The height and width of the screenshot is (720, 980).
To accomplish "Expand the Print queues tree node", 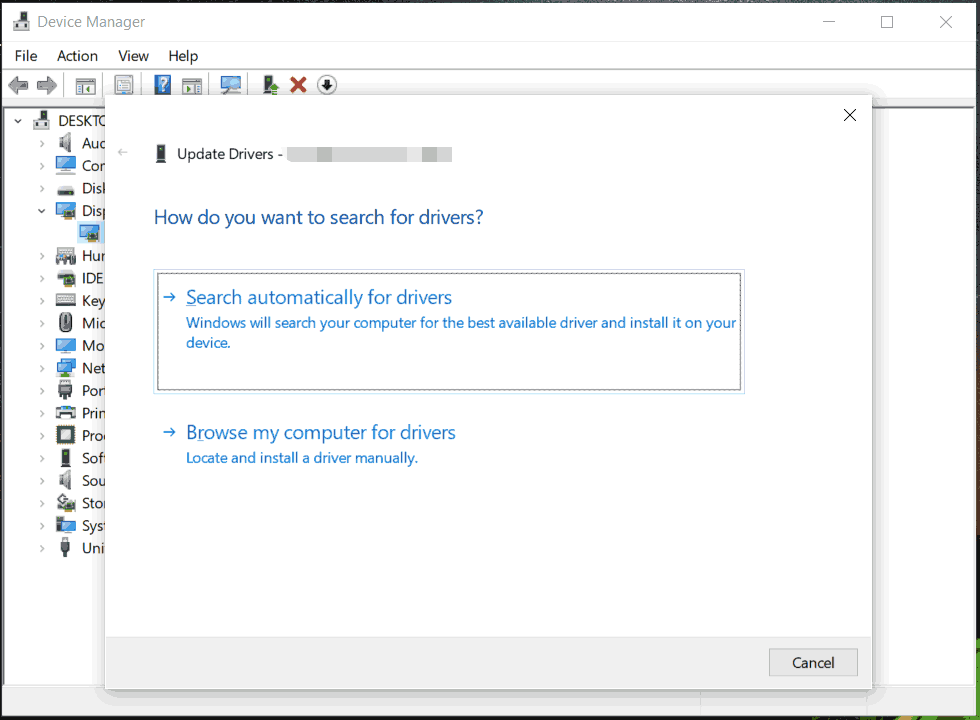I will pyautogui.click(x=42, y=413).
